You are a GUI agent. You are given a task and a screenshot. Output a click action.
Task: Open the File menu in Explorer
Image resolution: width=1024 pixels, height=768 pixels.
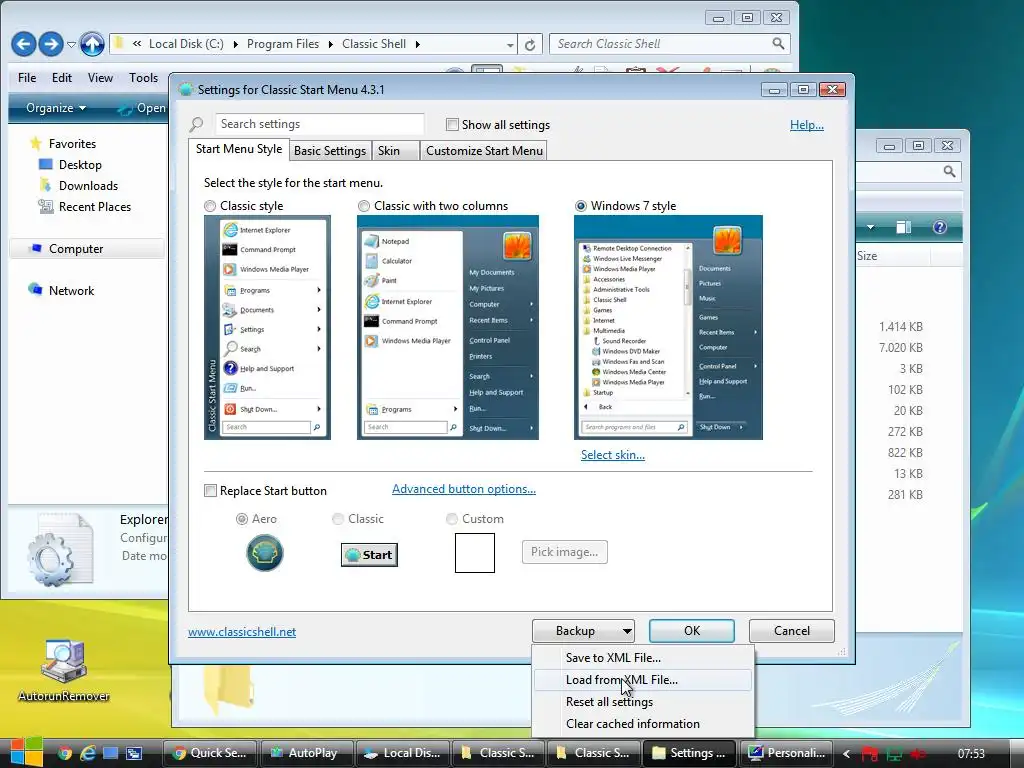[27, 78]
